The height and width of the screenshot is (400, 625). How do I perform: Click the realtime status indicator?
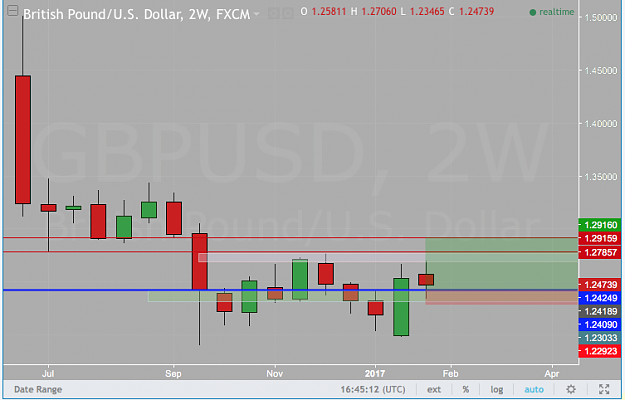pyautogui.click(x=552, y=12)
